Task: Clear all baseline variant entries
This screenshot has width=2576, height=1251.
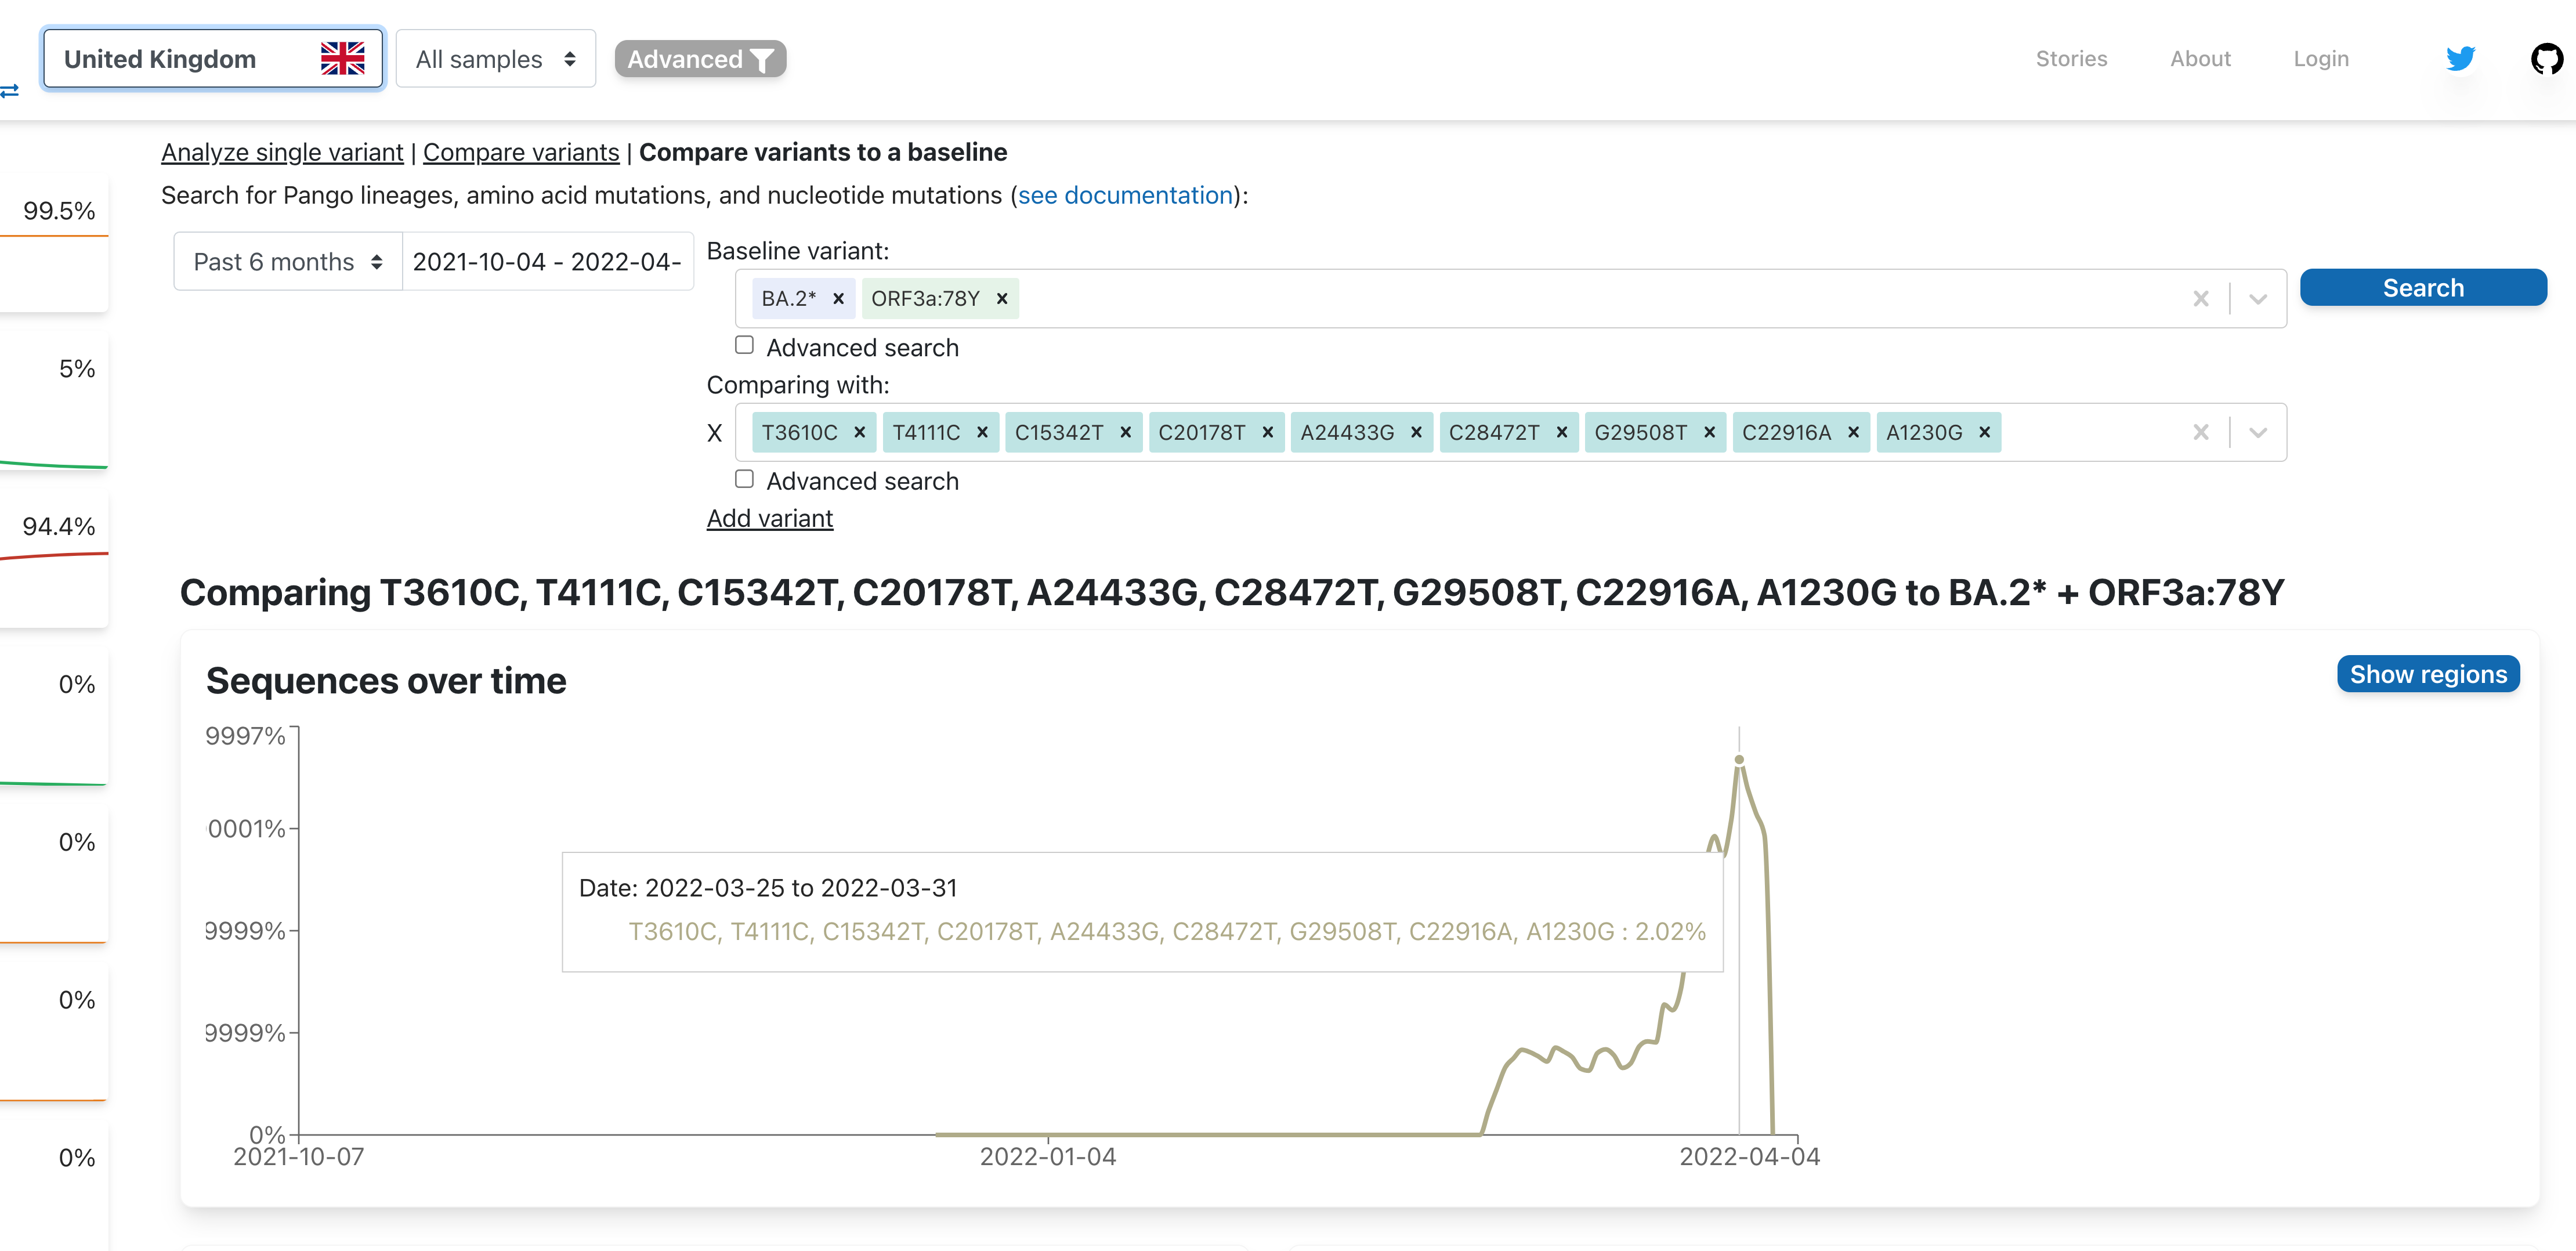Action: [x=2200, y=299]
